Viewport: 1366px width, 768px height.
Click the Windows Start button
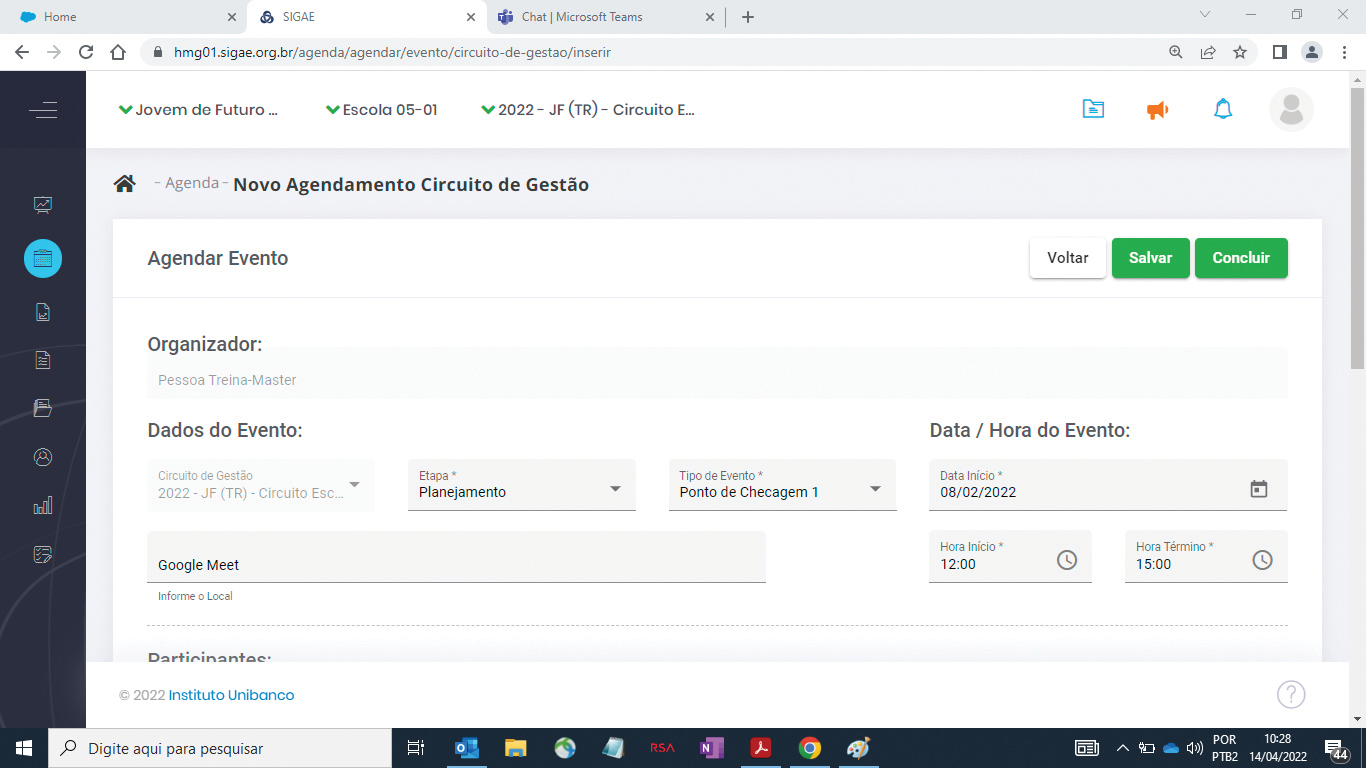click(24, 748)
